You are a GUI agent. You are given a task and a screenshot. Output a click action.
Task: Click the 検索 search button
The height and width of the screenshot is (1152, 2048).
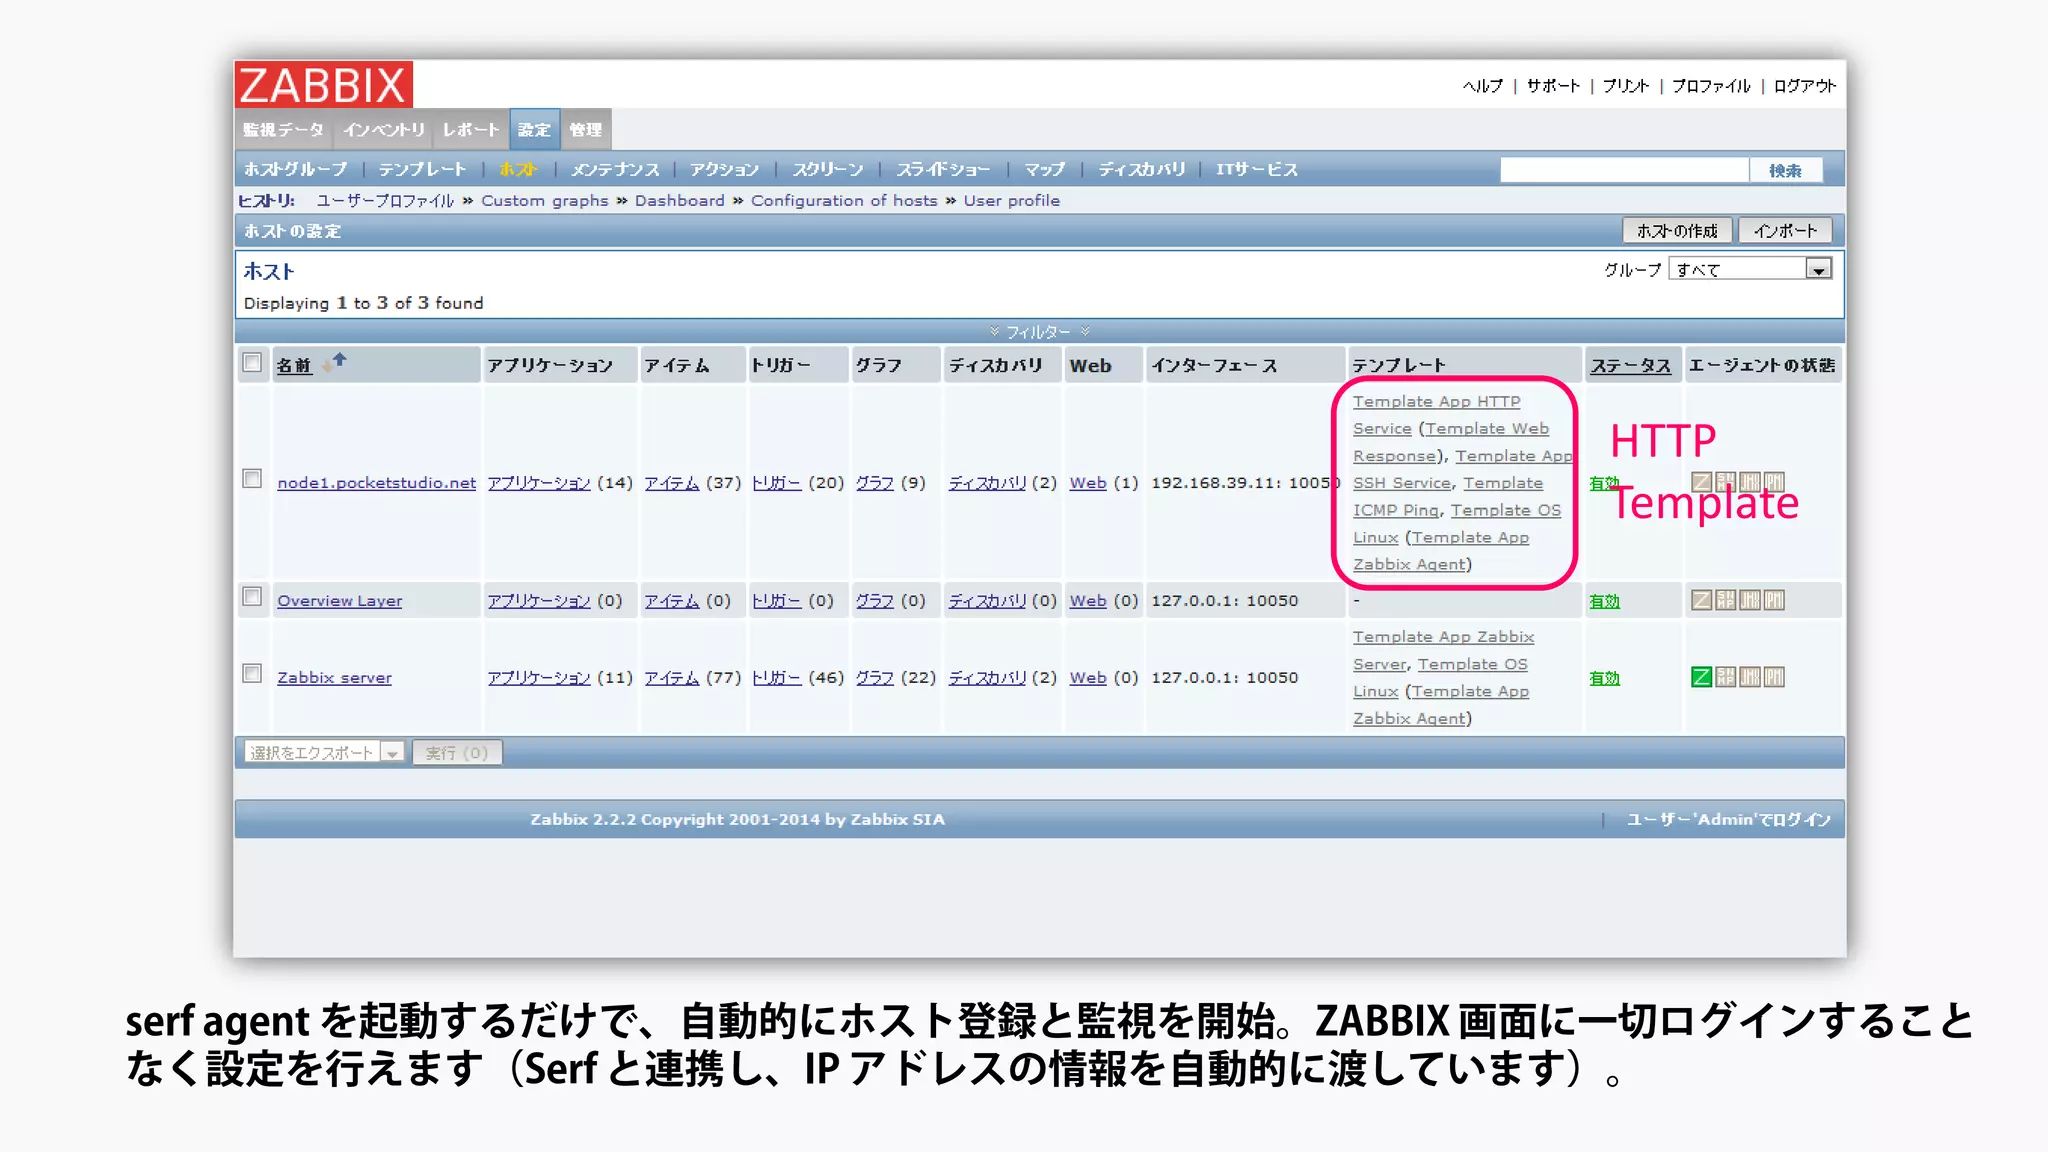[1785, 170]
